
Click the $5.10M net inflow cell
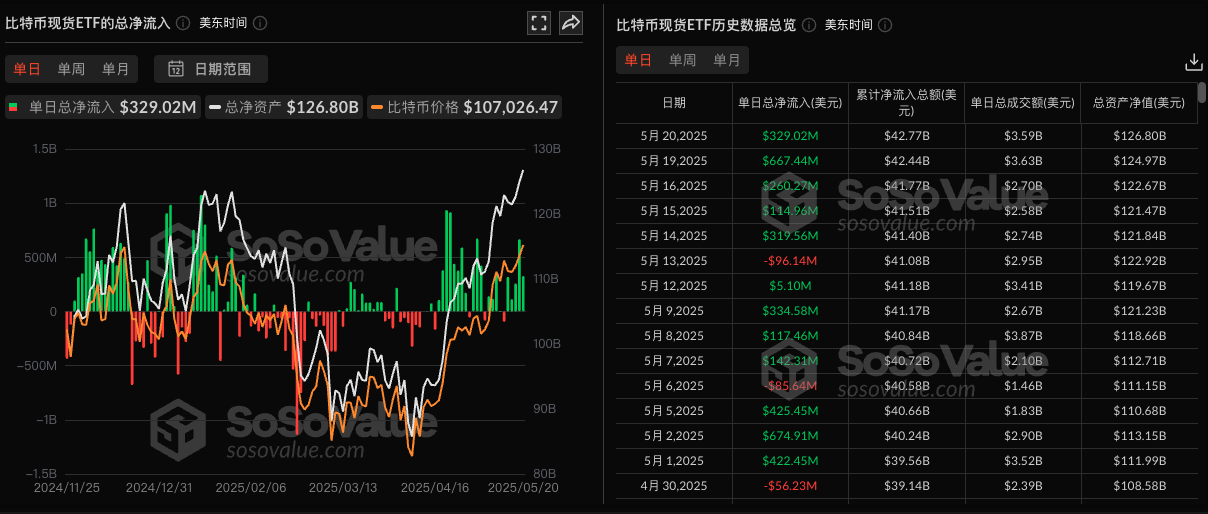tap(790, 285)
